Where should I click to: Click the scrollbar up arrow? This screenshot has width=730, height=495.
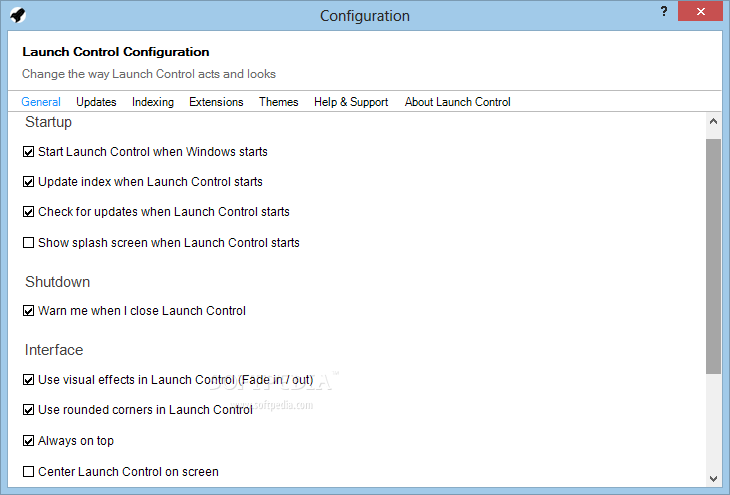(x=713, y=122)
